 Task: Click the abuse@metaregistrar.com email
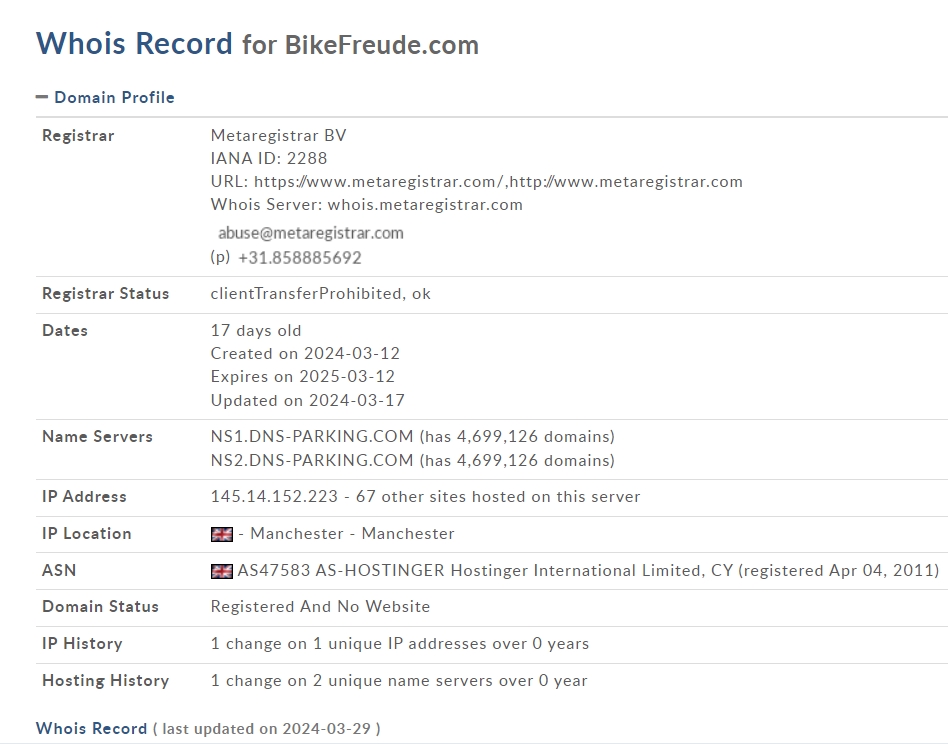(311, 233)
